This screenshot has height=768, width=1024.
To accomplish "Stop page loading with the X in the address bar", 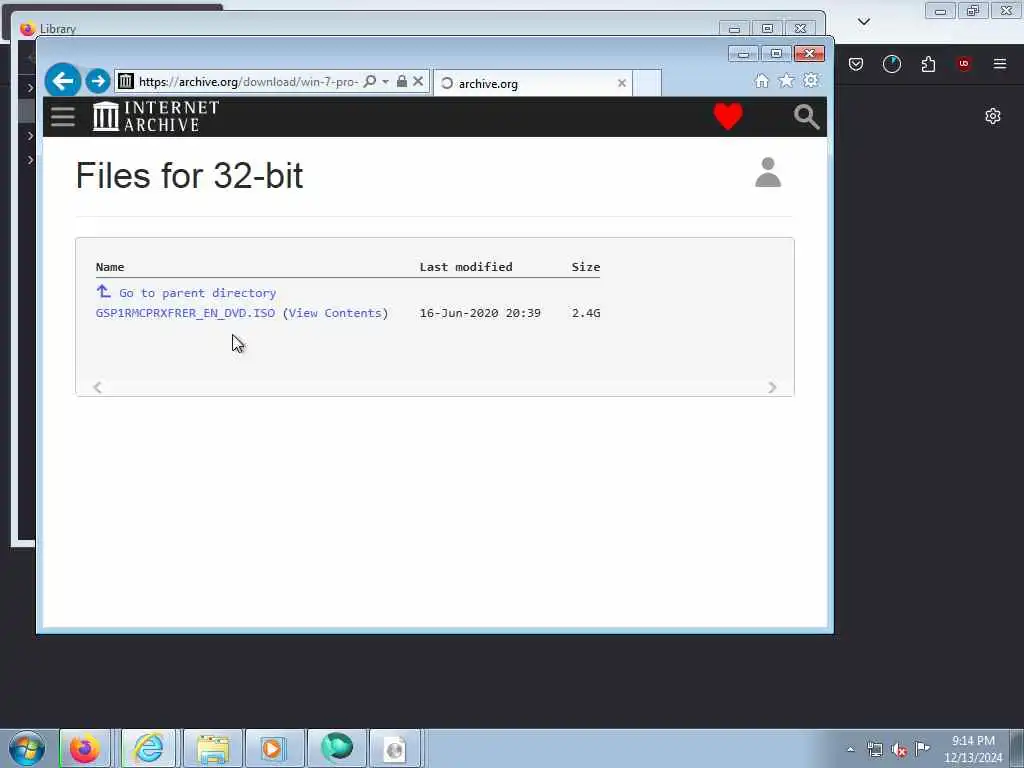I will tap(418, 81).
